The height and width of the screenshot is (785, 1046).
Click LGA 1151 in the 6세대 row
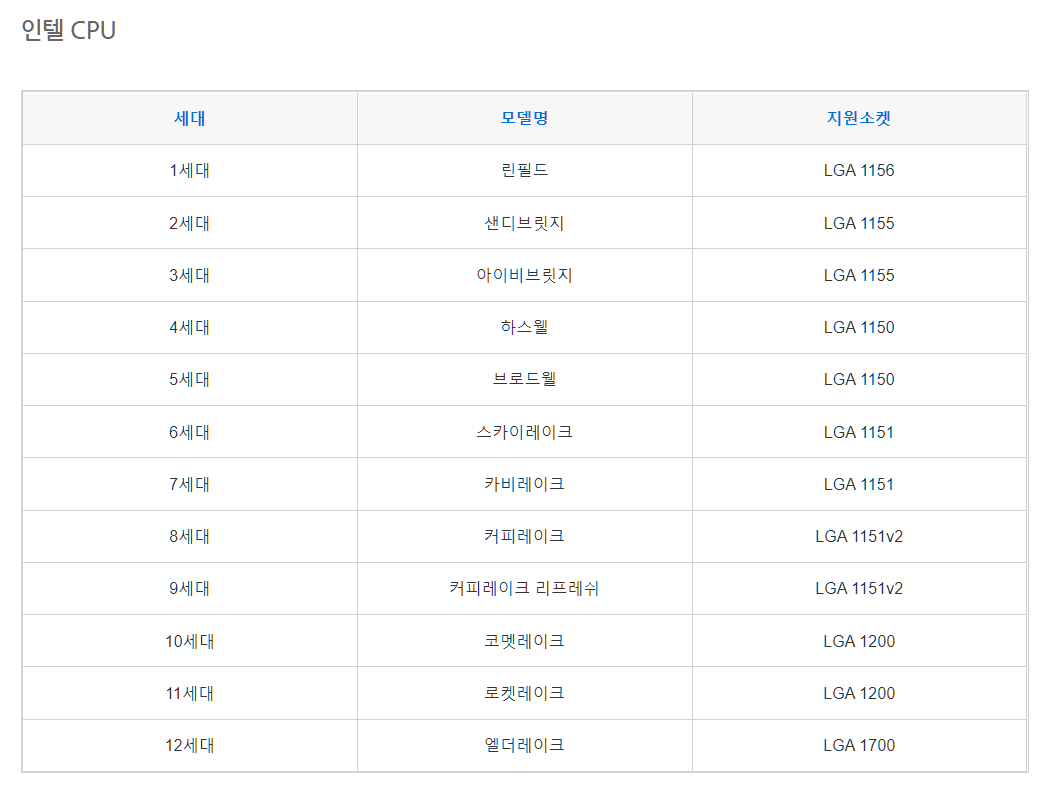(x=859, y=432)
